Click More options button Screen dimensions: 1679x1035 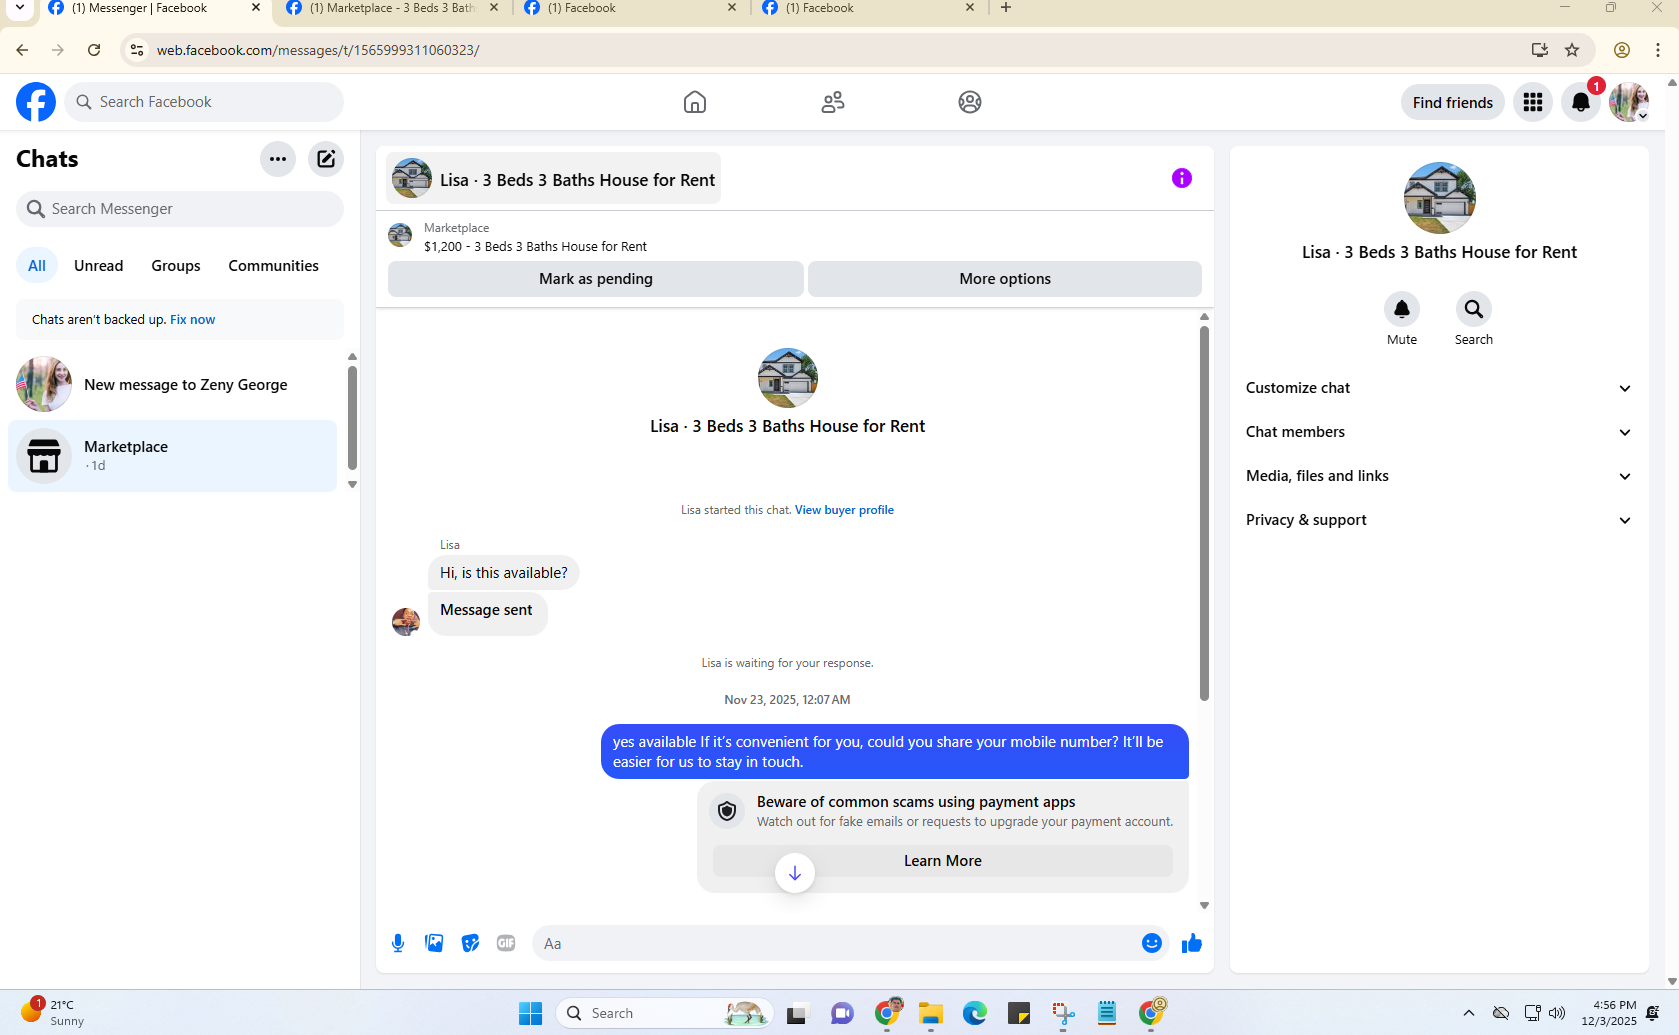click(1005, 279)
